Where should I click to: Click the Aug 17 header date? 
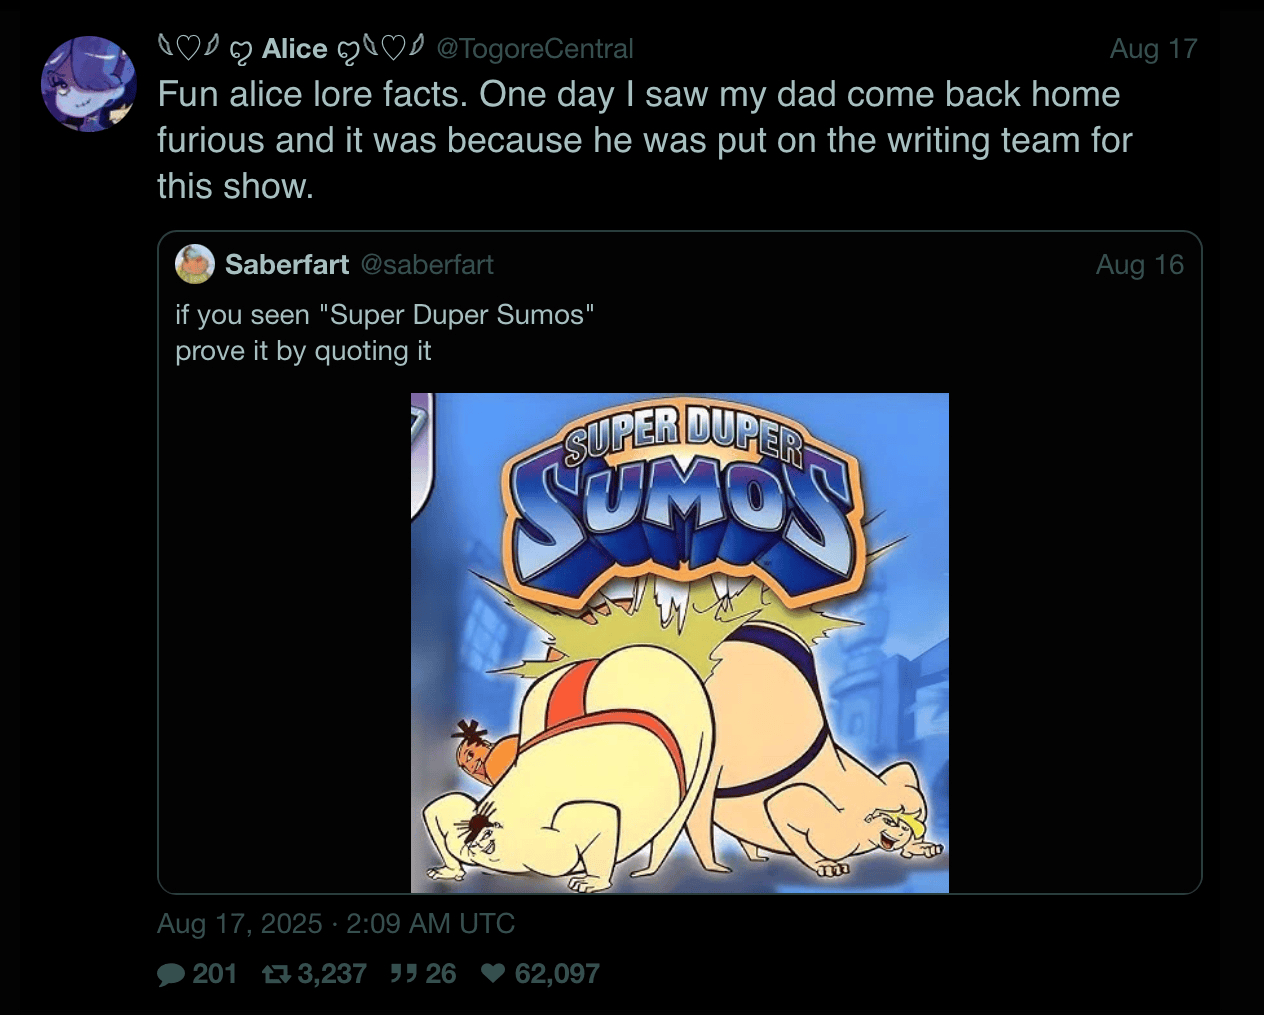1153,49
